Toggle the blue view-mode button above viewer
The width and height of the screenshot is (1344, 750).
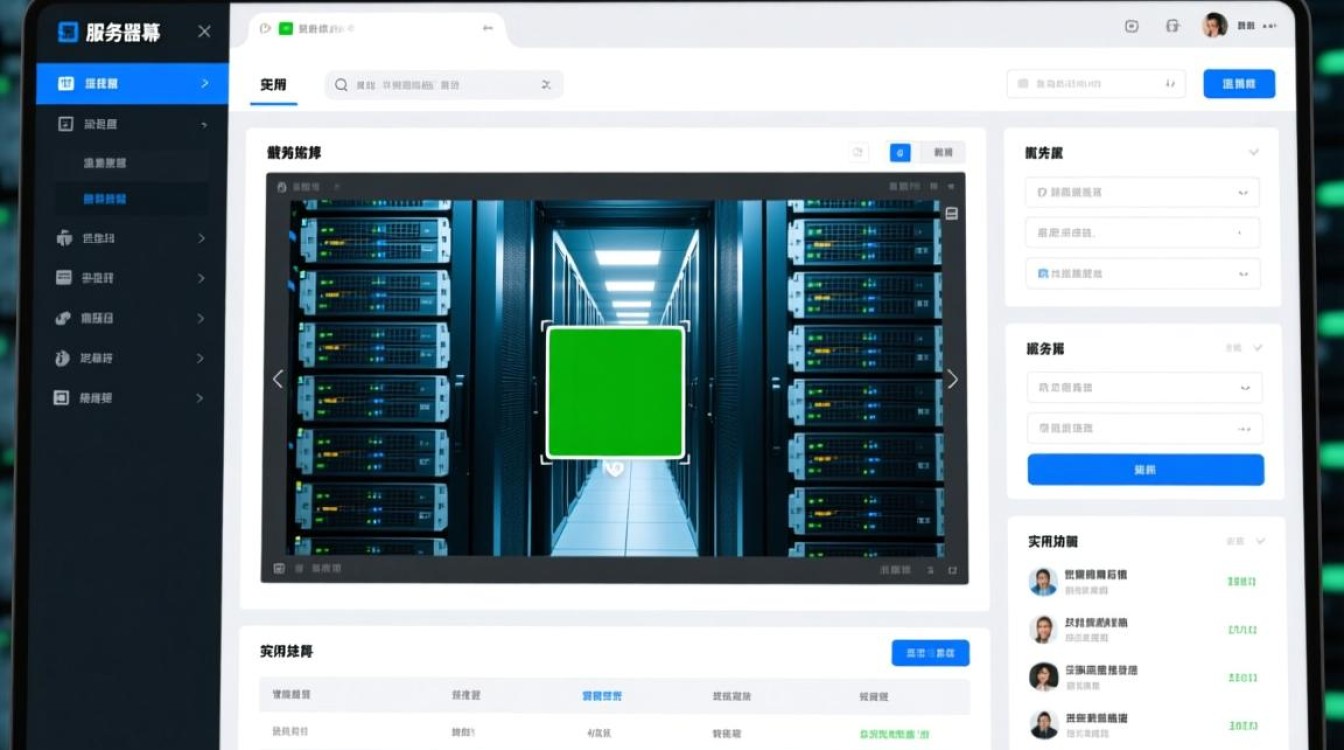click(x=900, y=152)
